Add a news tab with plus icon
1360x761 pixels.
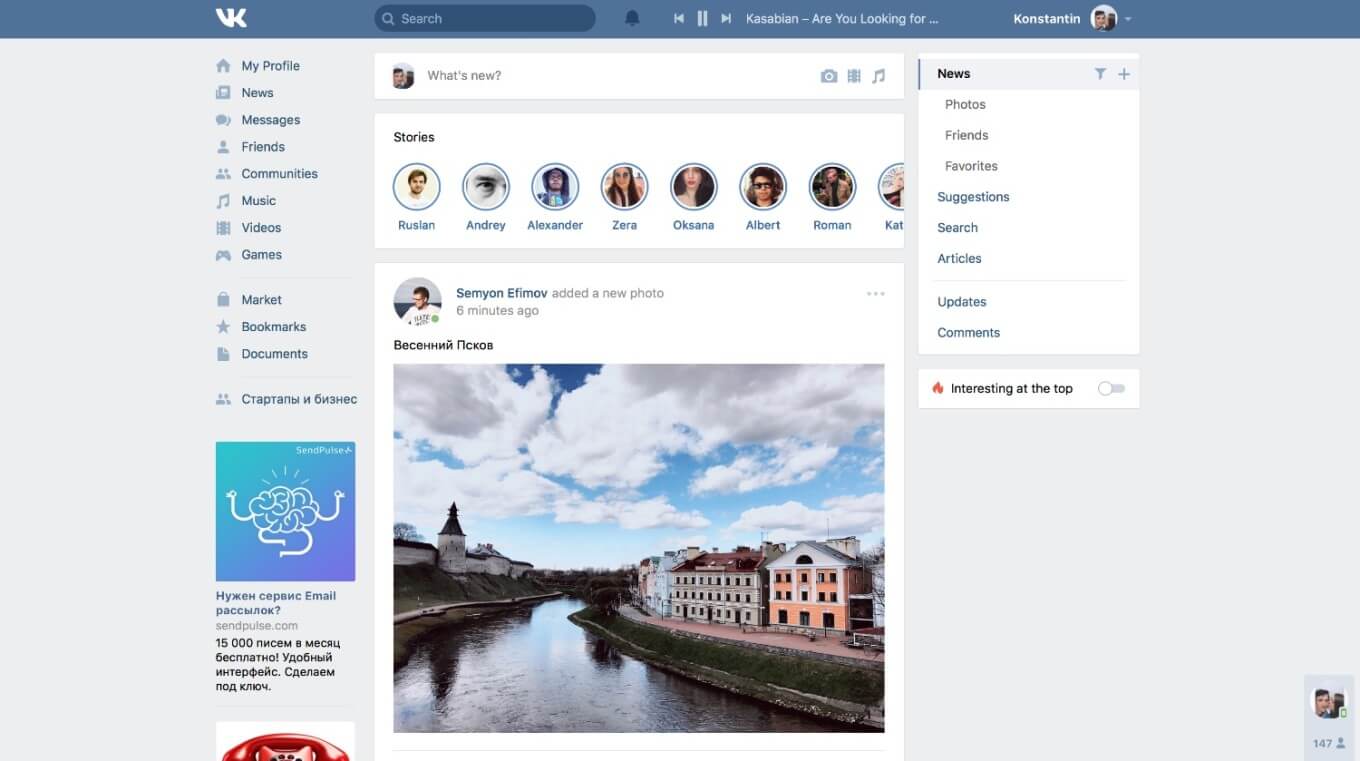[1124, 74]
